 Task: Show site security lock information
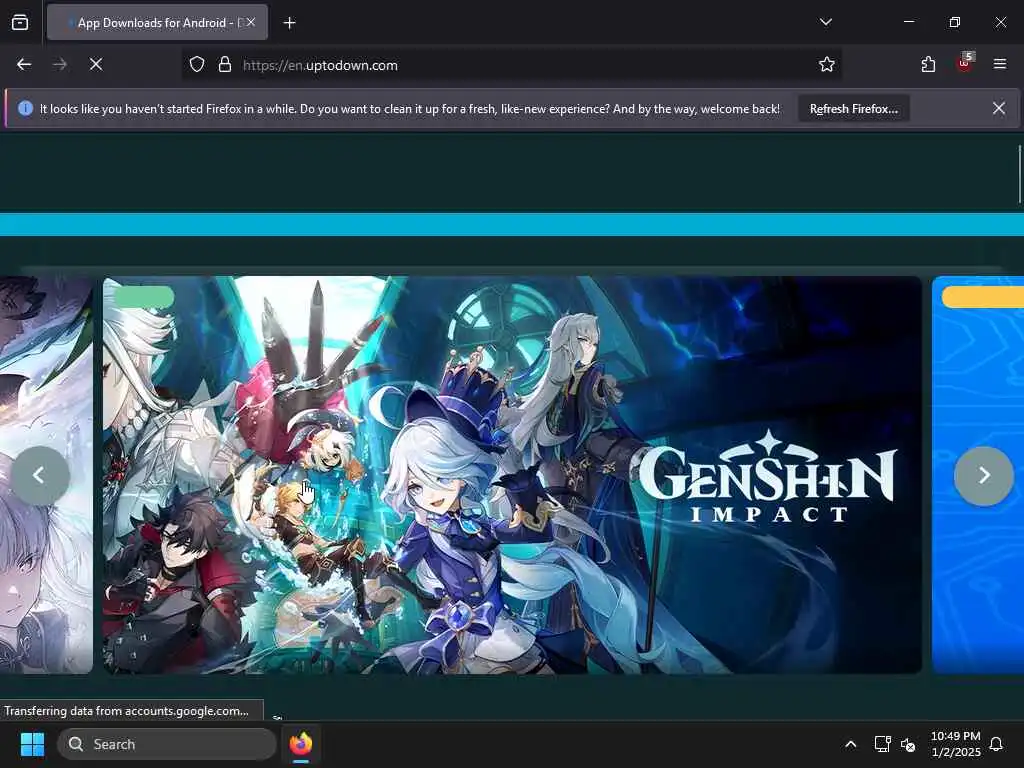[225, 65]
